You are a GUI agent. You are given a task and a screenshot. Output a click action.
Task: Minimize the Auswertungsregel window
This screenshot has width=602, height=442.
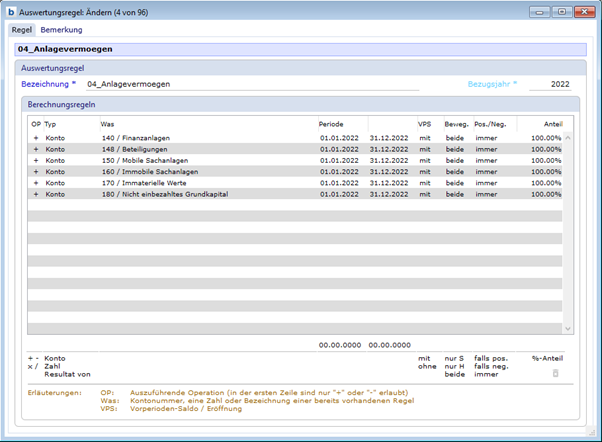pyautogui.click(x=542, y=12)
